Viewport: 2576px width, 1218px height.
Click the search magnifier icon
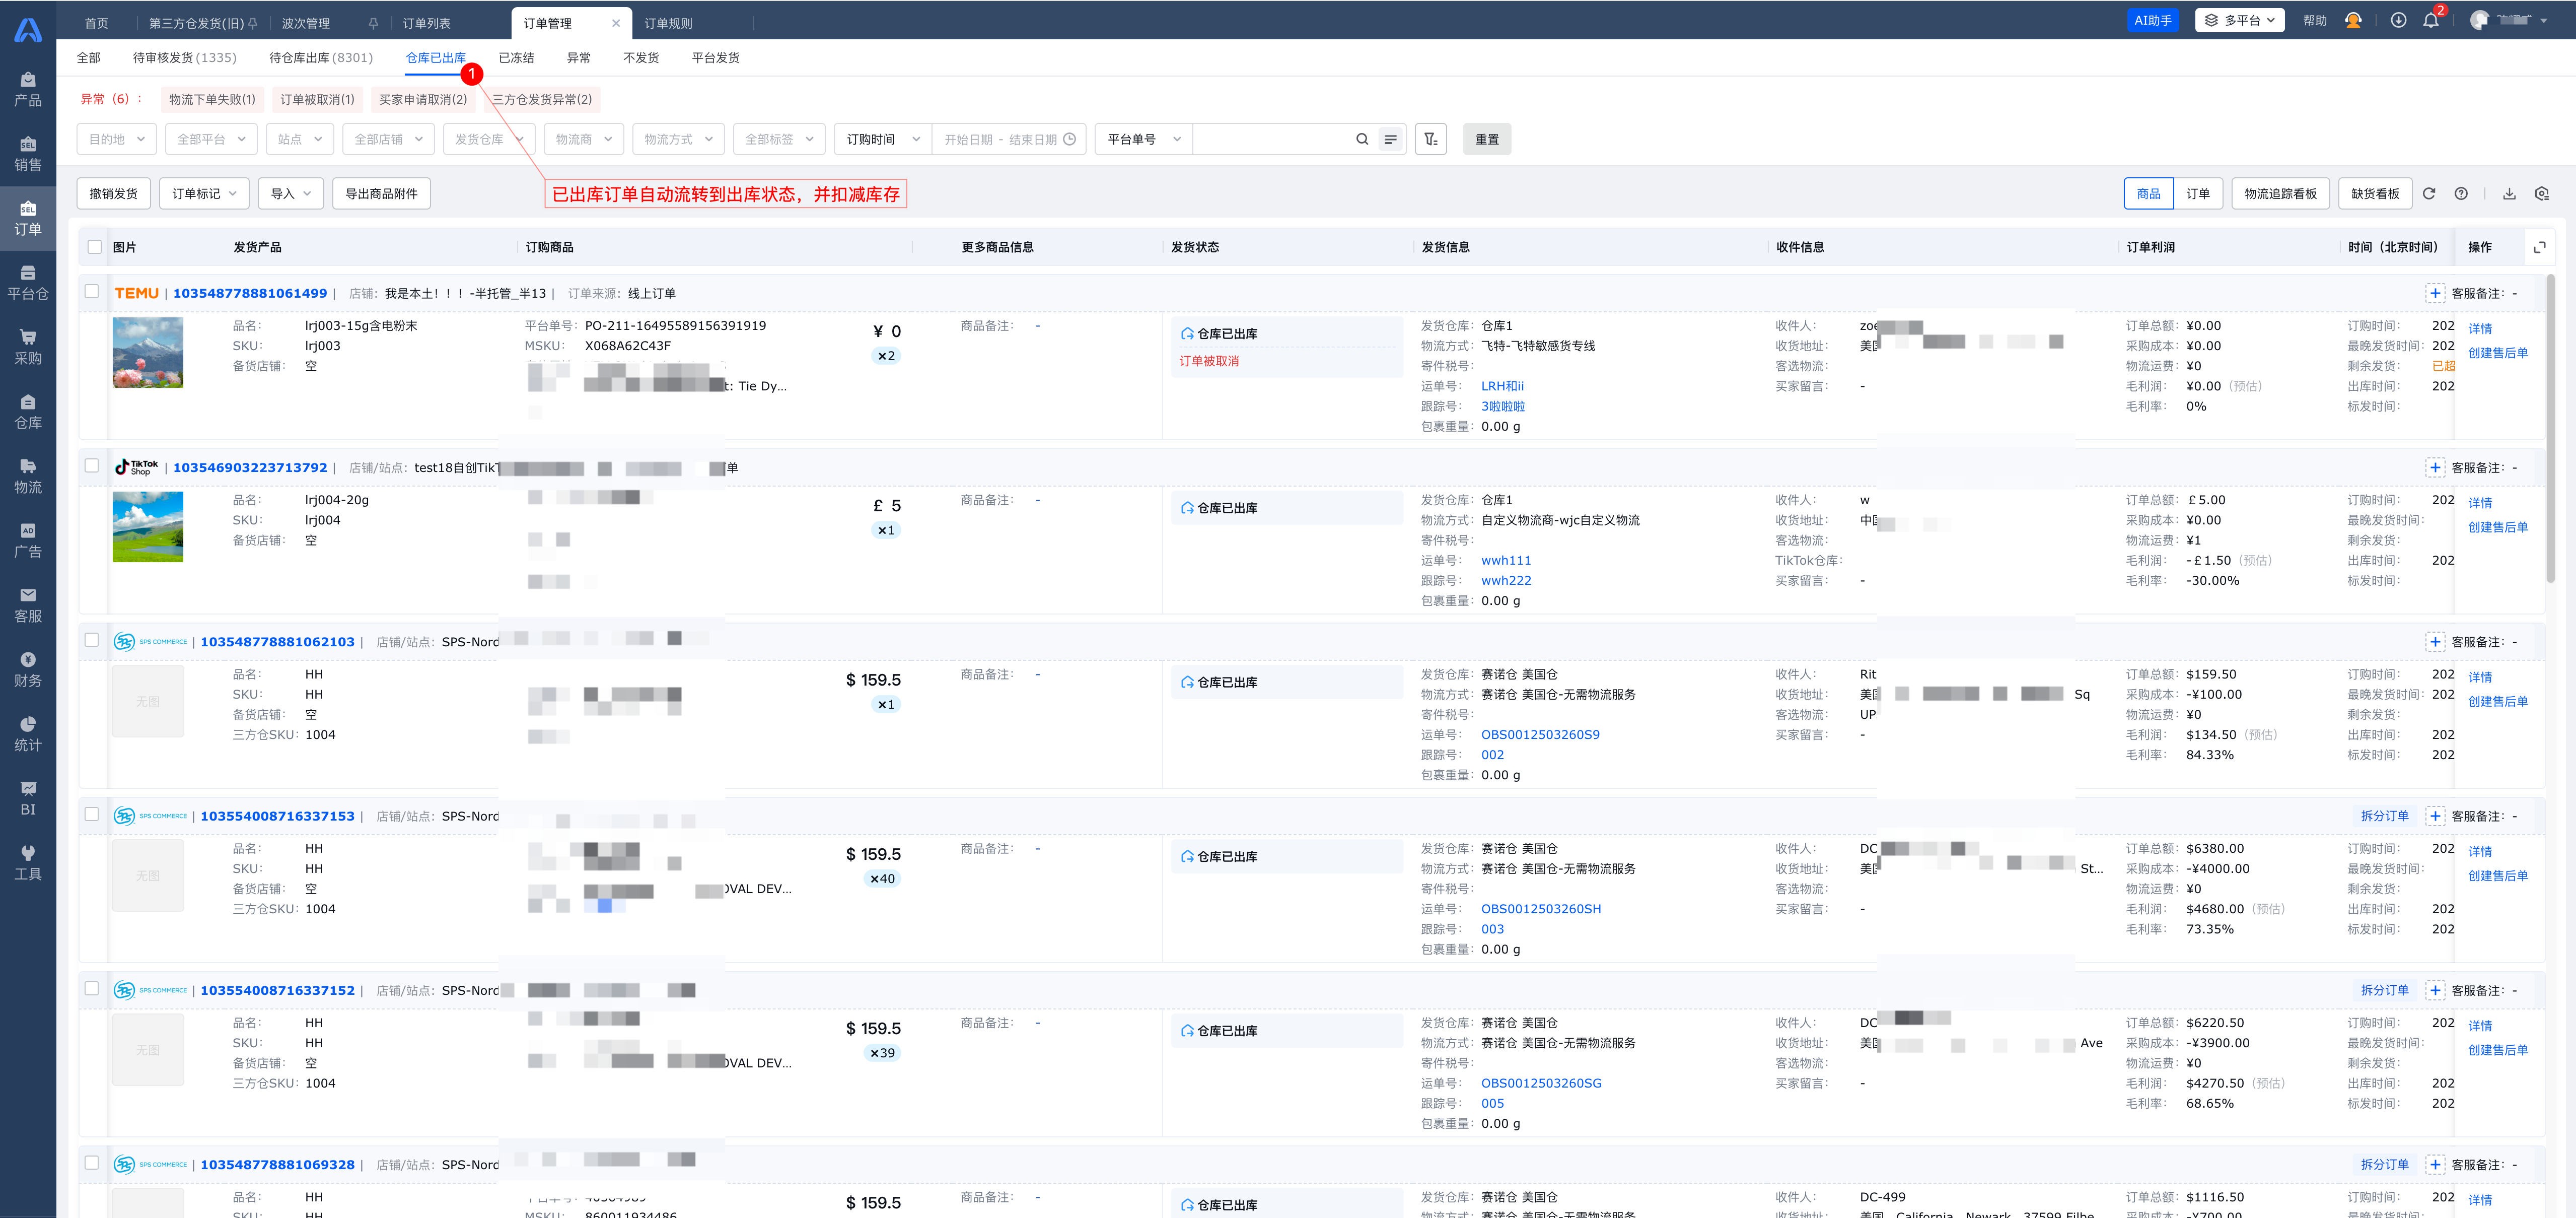point(1362,139)
